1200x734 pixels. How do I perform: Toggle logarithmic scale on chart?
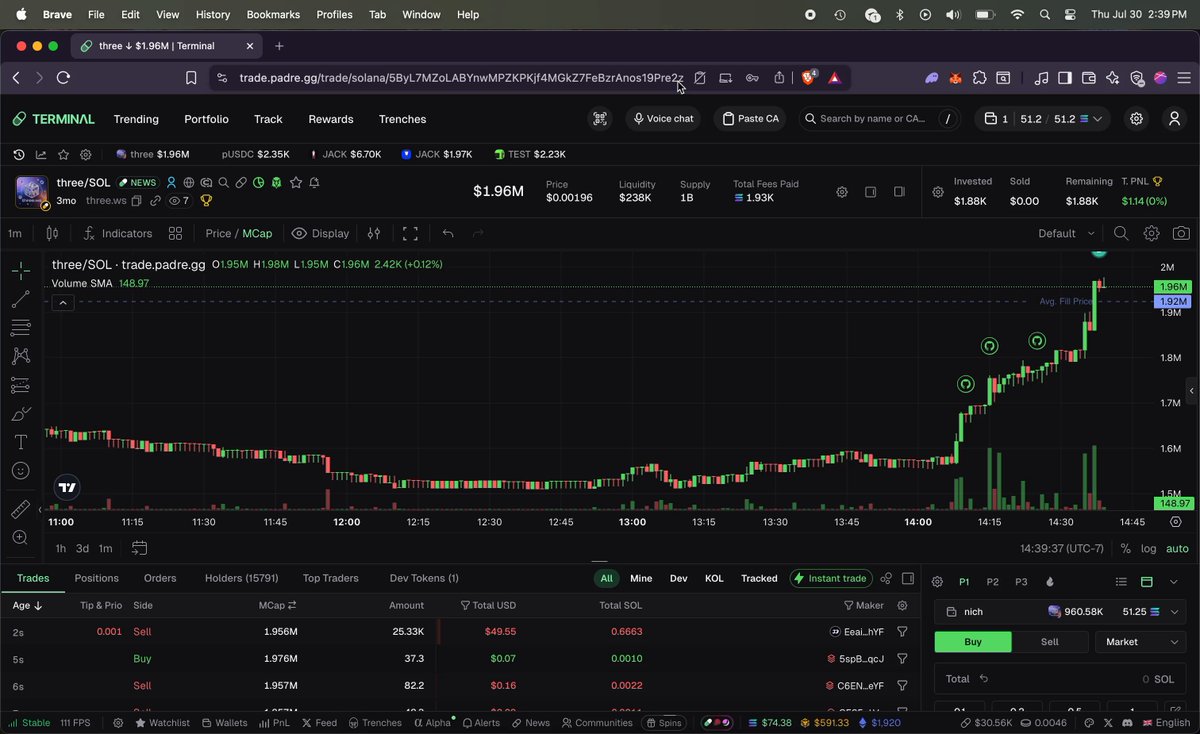[1149, 548]
